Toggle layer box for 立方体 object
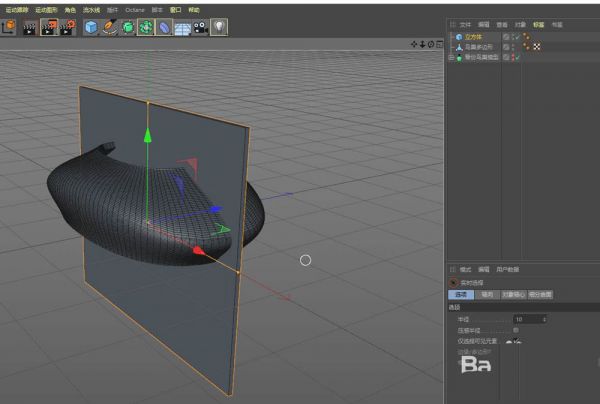Image resolution: width=600 pixels, height=404 pixels. tap(506, 37)
